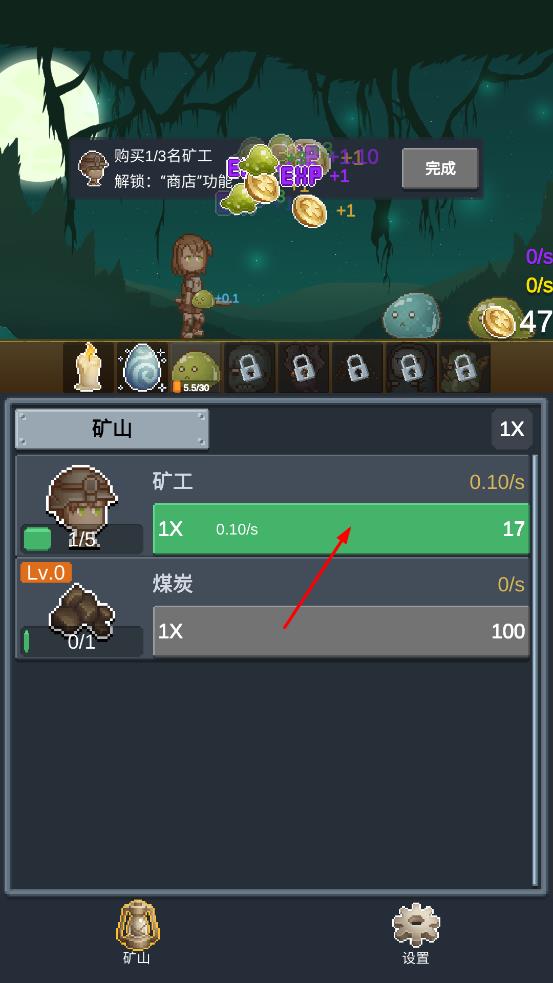This screenshot has height=983, width=553.
Task: Click the mine list vertical scrollbar
Action: click(535, 670)
